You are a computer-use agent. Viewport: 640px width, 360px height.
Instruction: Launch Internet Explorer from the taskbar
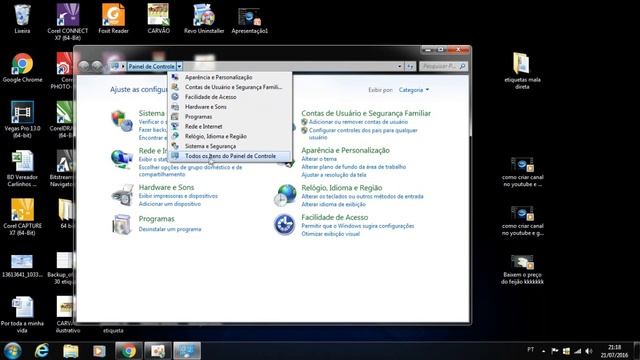pos(42,351)
